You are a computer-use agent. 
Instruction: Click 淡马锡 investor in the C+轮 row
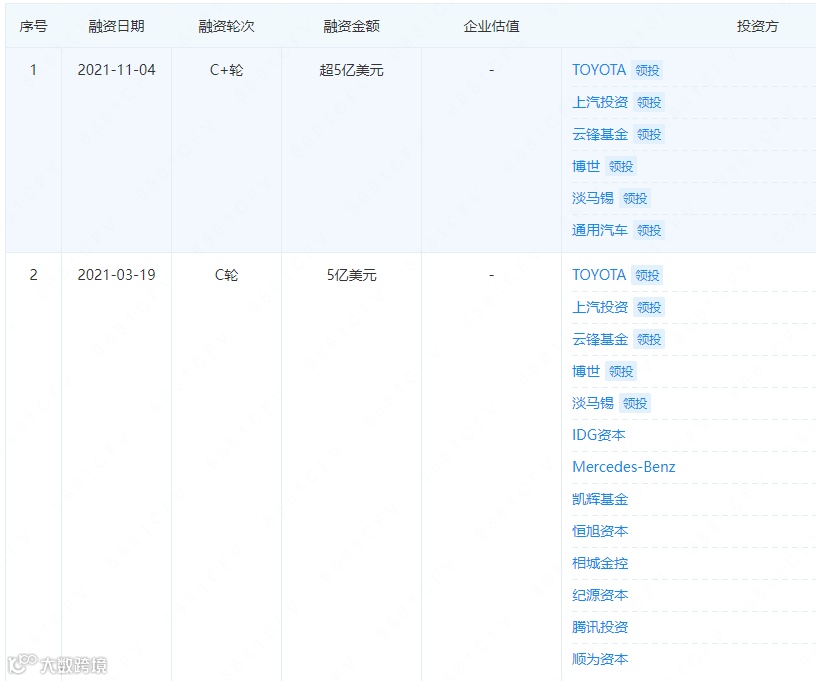coord(593,198)
